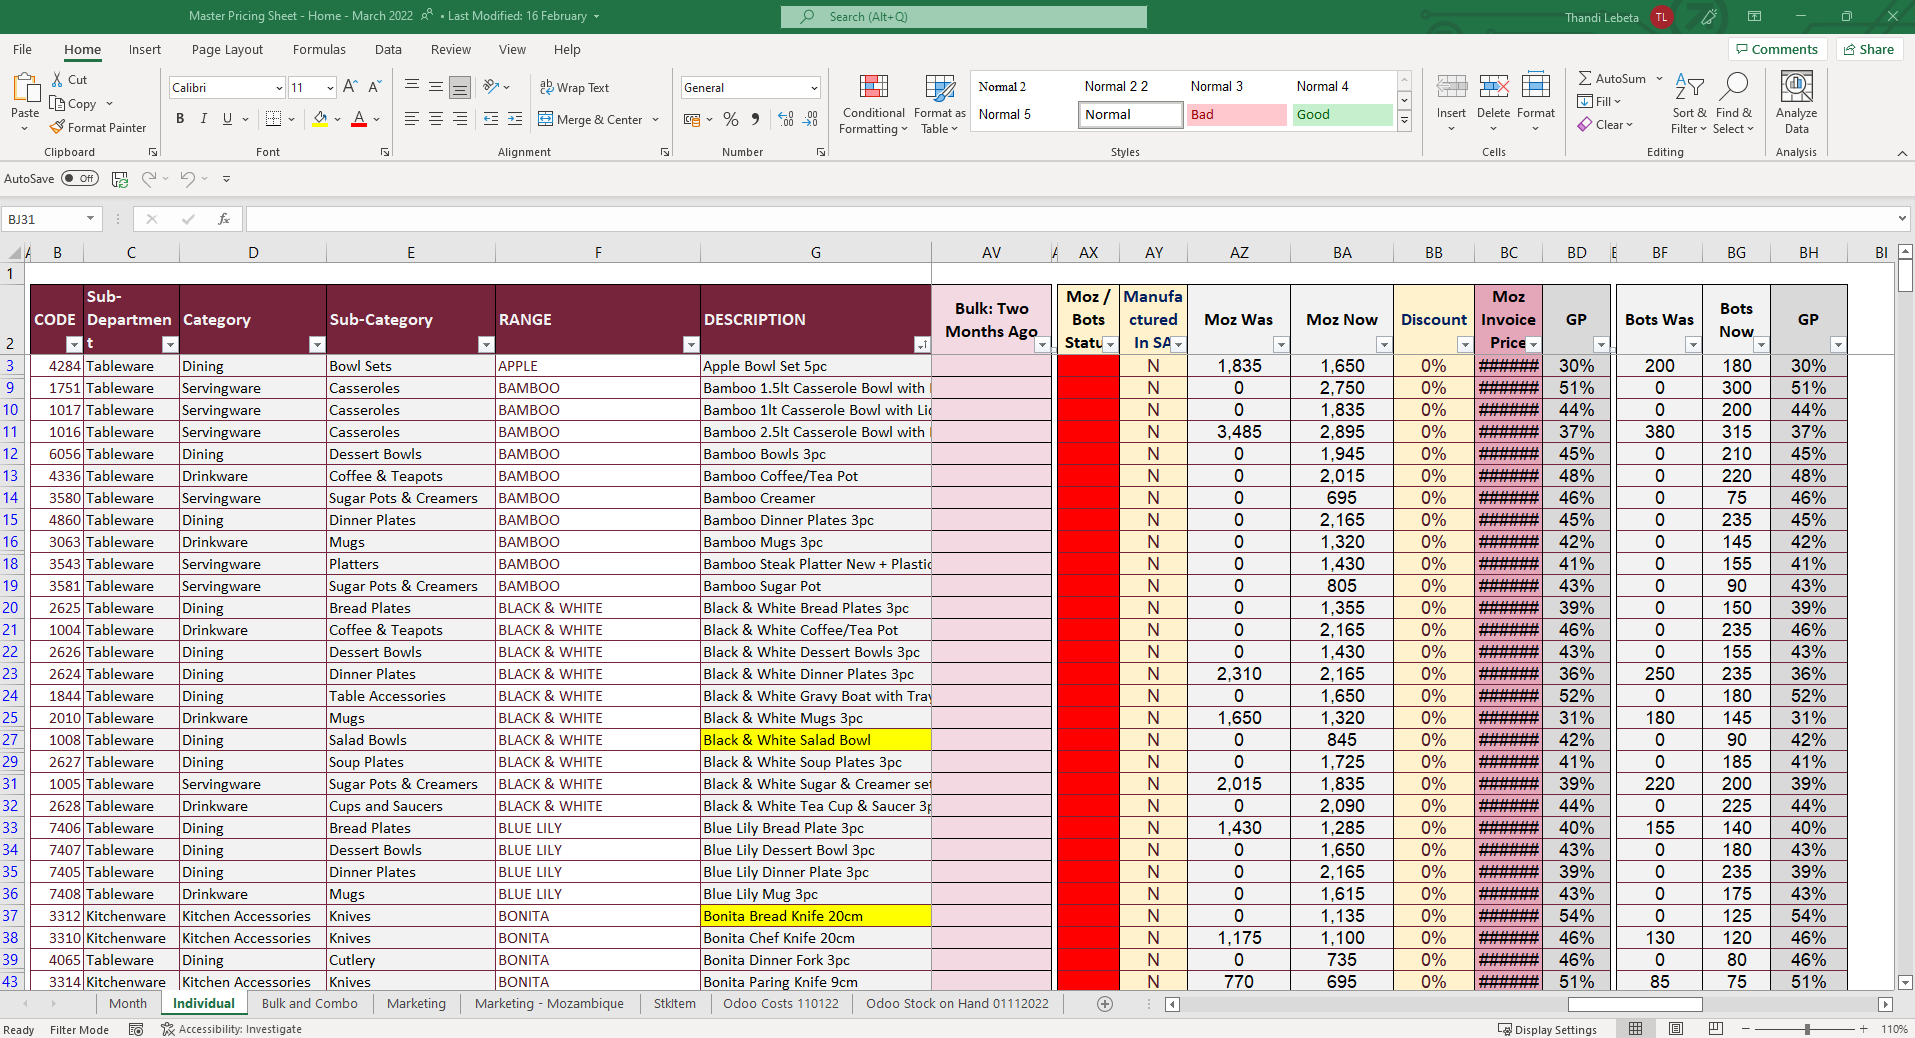The image size is (1915, 1038).
Task: Open Category column filter dropdown
Action: [x=317, y=345]
